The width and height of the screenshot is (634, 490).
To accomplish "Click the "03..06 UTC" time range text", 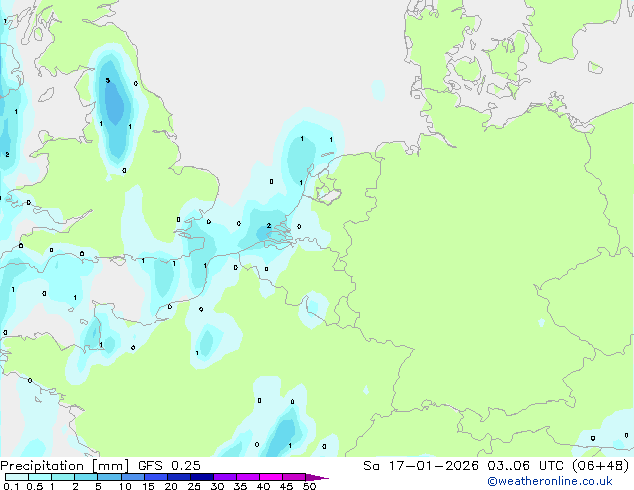I will (x=525, y=466).
